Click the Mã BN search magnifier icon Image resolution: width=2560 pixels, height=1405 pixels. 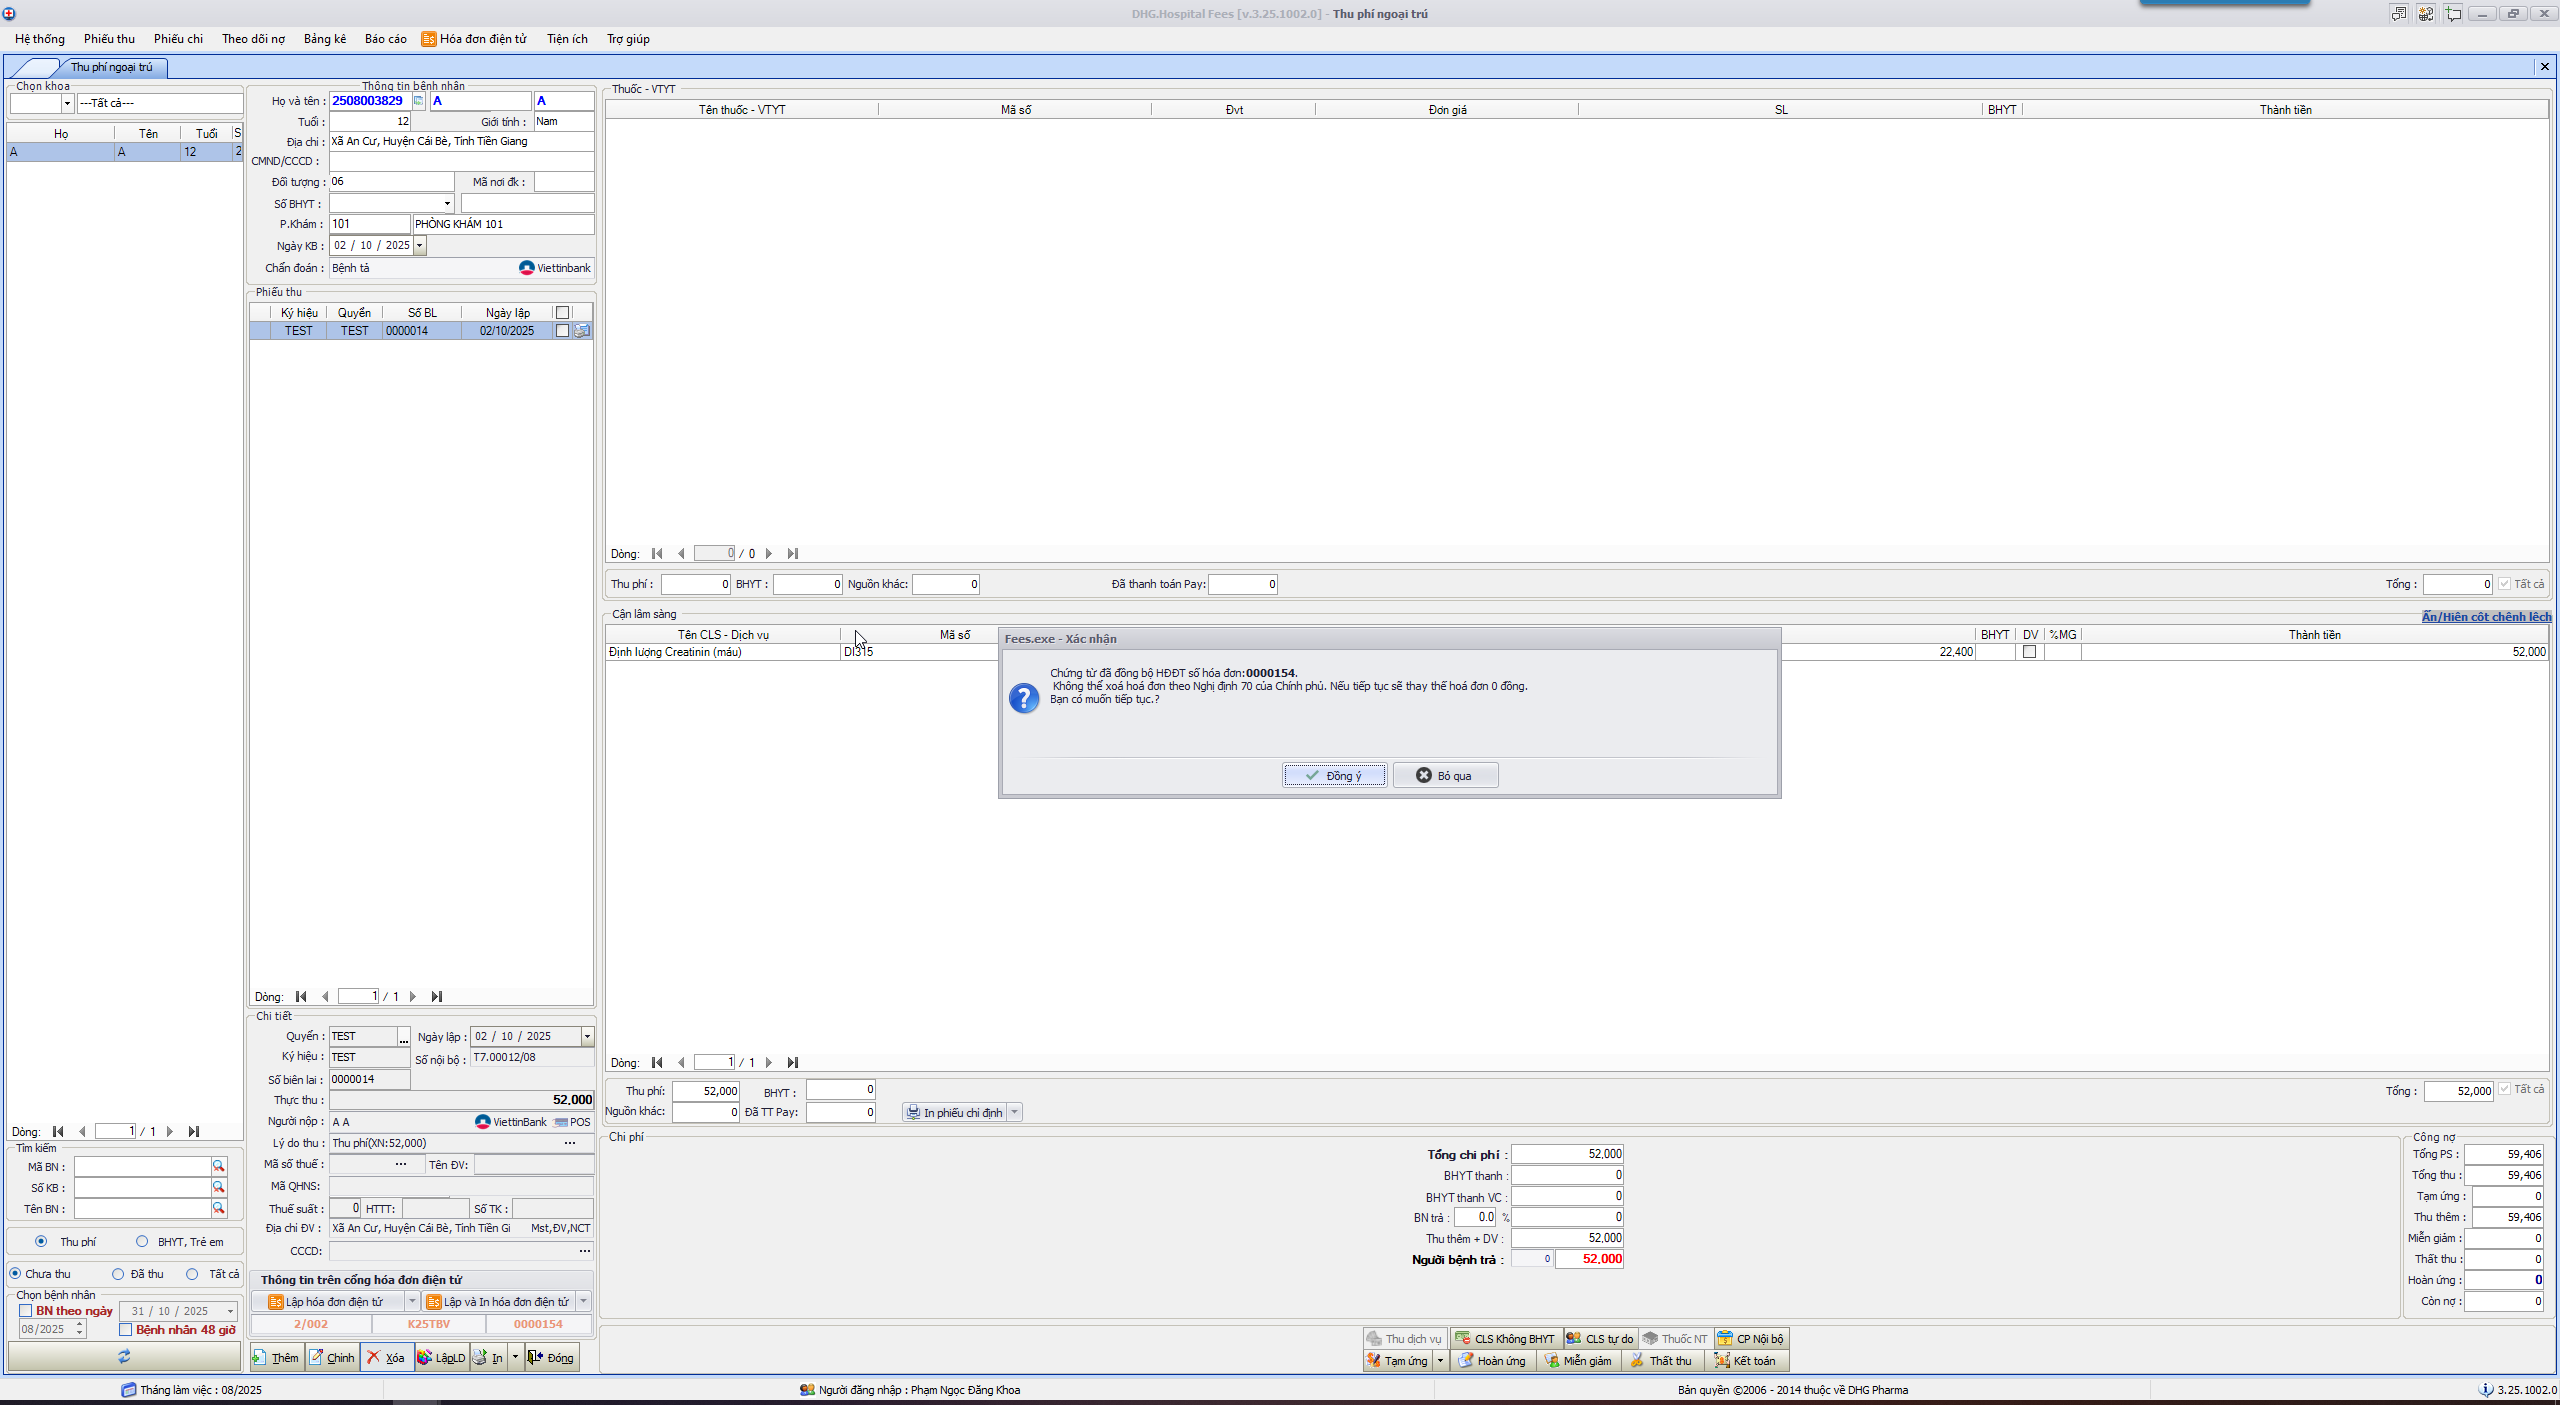(219, 1166)
